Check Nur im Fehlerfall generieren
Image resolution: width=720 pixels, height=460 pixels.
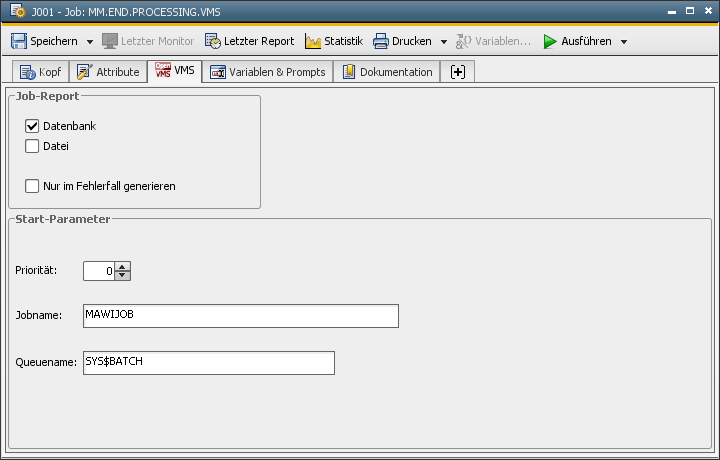(x=32, y=185)
